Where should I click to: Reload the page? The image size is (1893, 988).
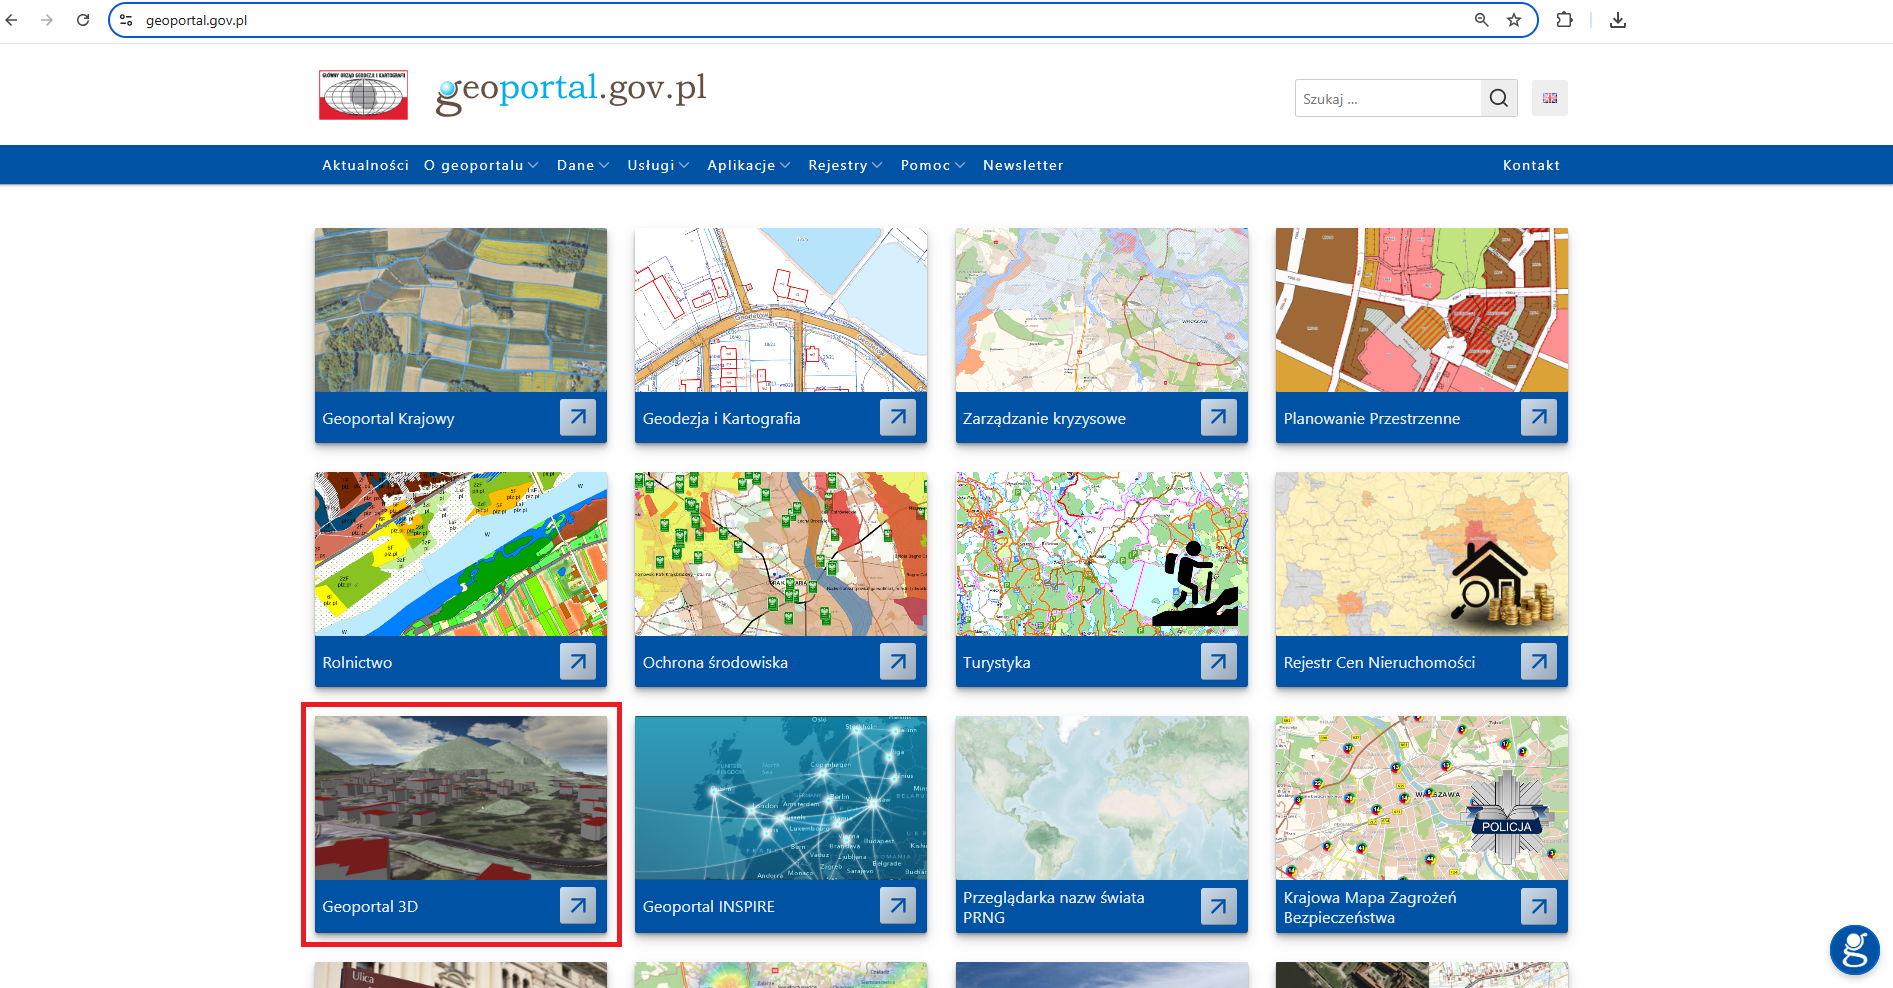[x=83, y=19]
